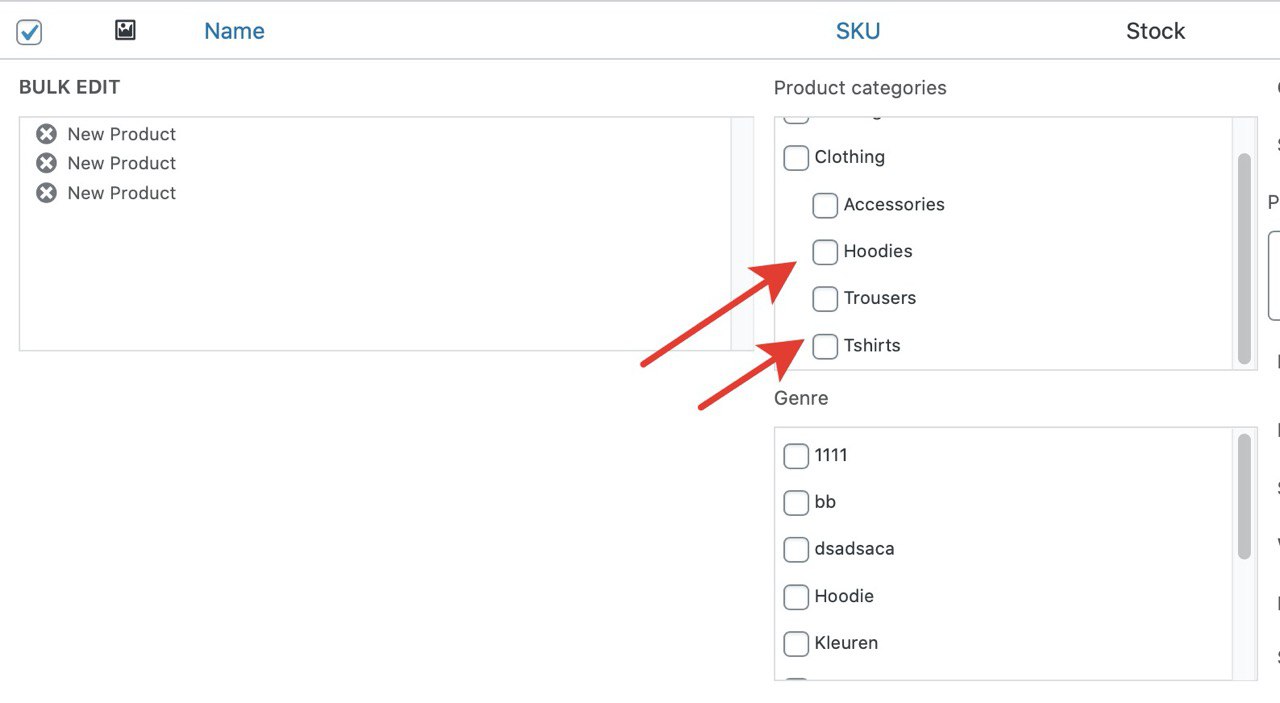This screenshot has height=703, width=1280.
Task: Remove the second New Product entry
Action: point(46,163)
